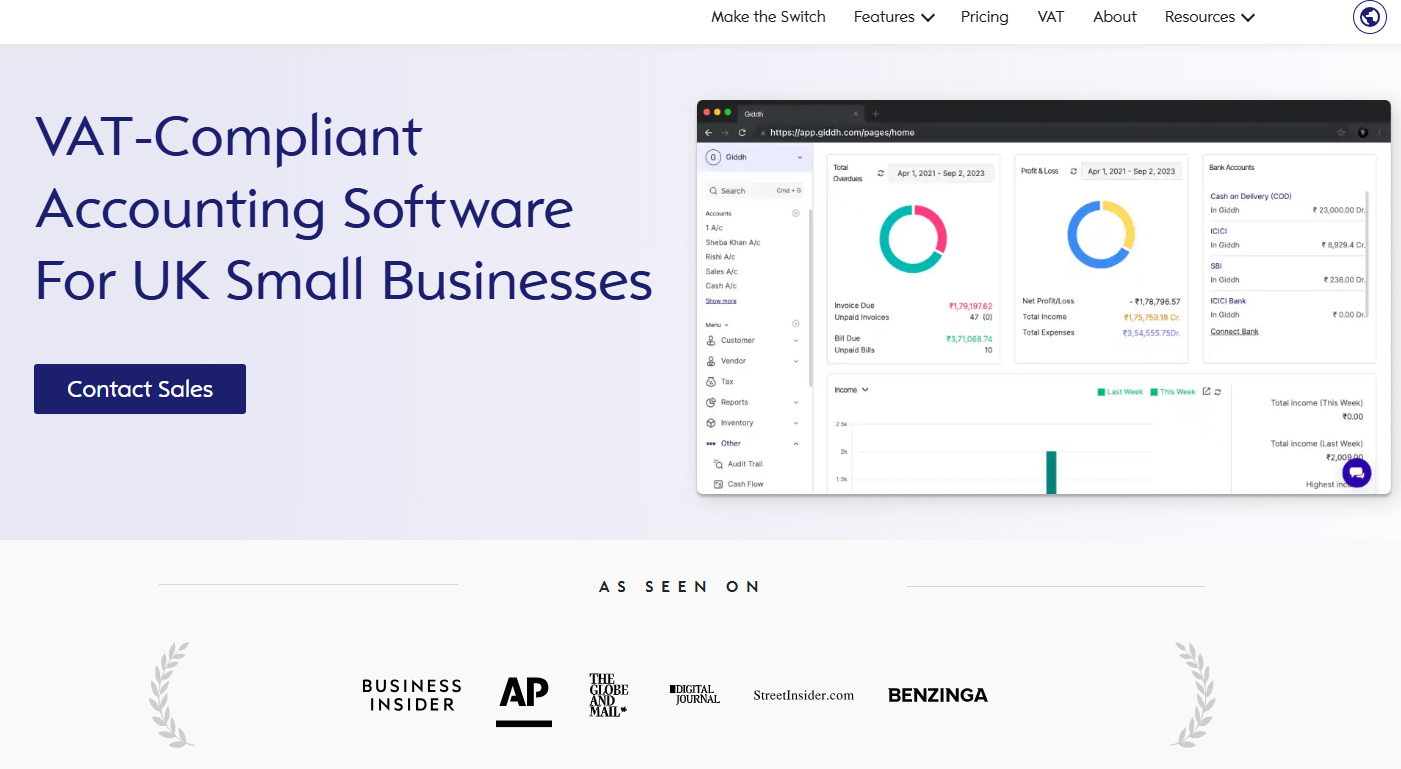Screen dimensions: 1401x769
Task: Click the Contact Sales button
Action: click(140, 389)
